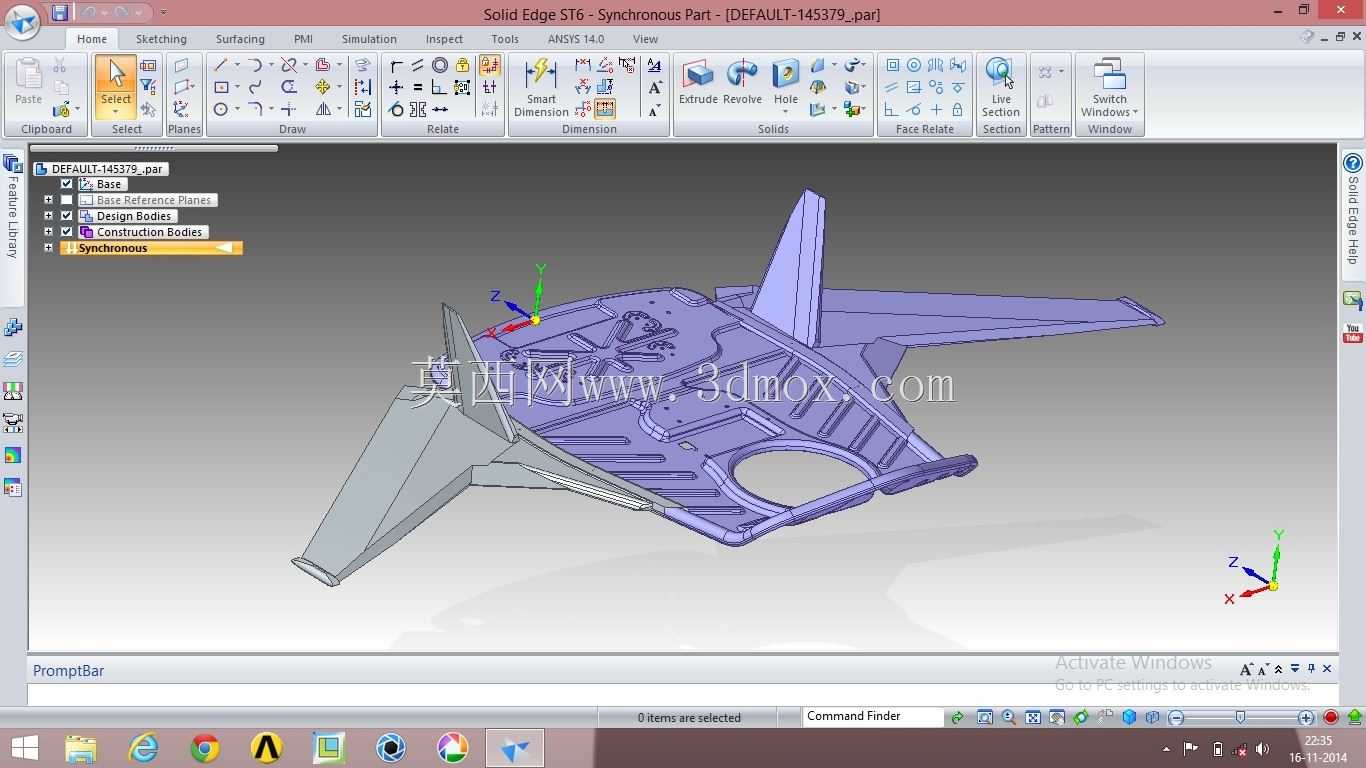
Task: Open the quick access toolbar customize arrow
Action: tap(163, 13)
